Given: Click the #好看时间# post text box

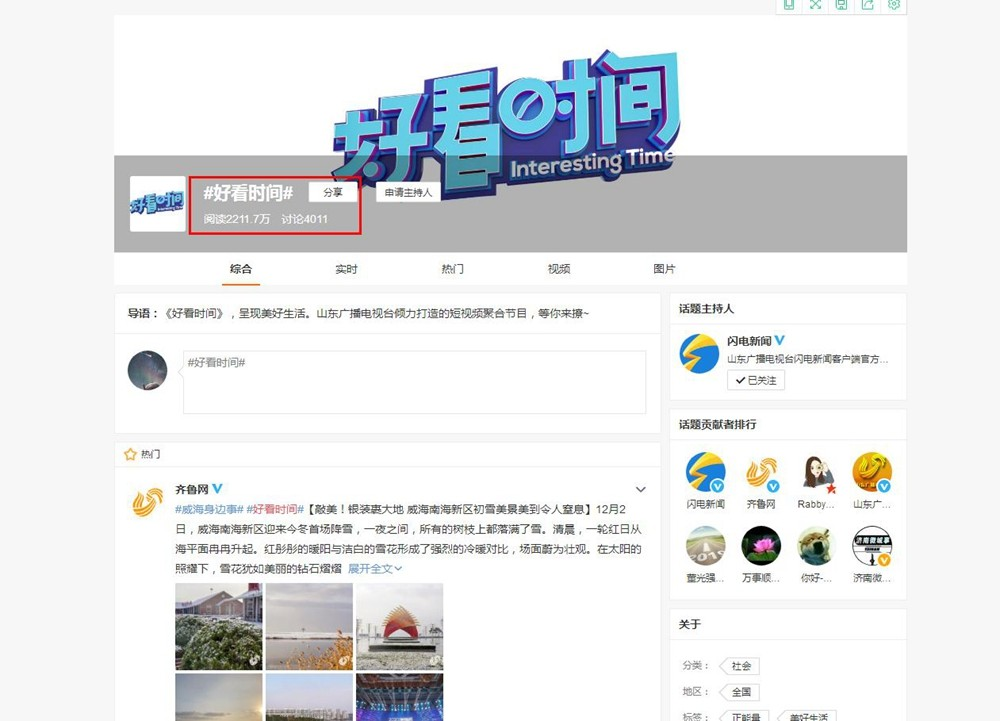Looking at the screenshot, I should point(415,382).
